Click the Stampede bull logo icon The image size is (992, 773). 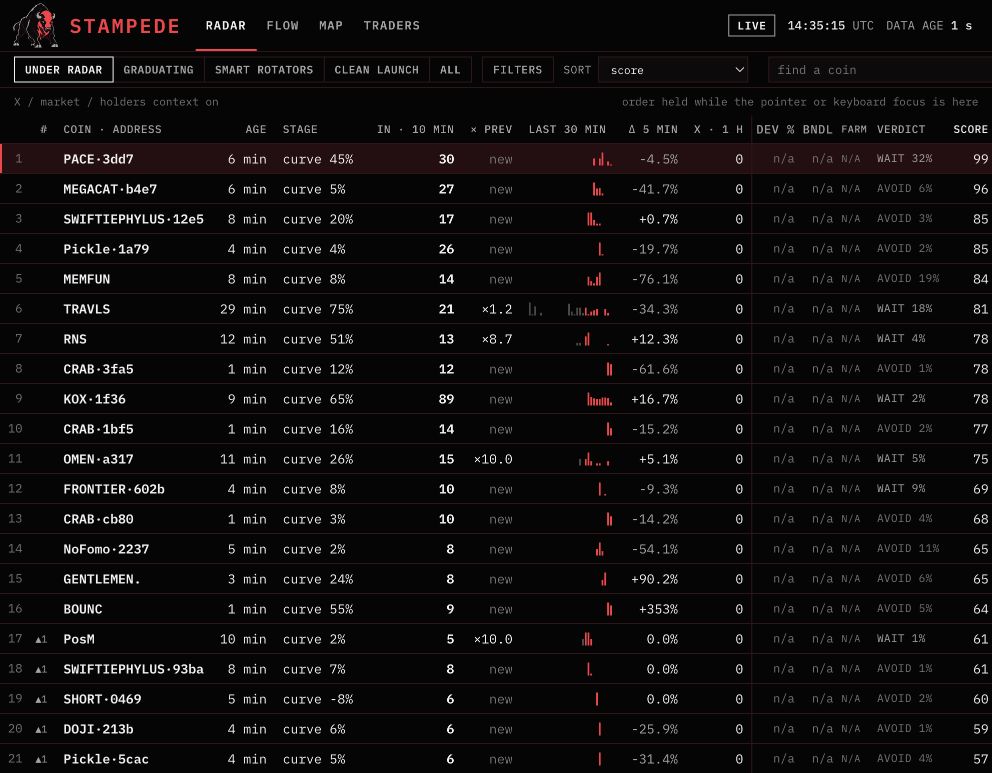[x=35, y=25]
